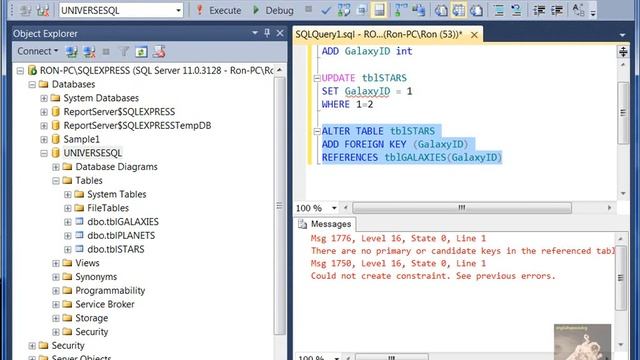Collapse the RON-PC\SQLEXPRESS server node

(x=20, y=71)
